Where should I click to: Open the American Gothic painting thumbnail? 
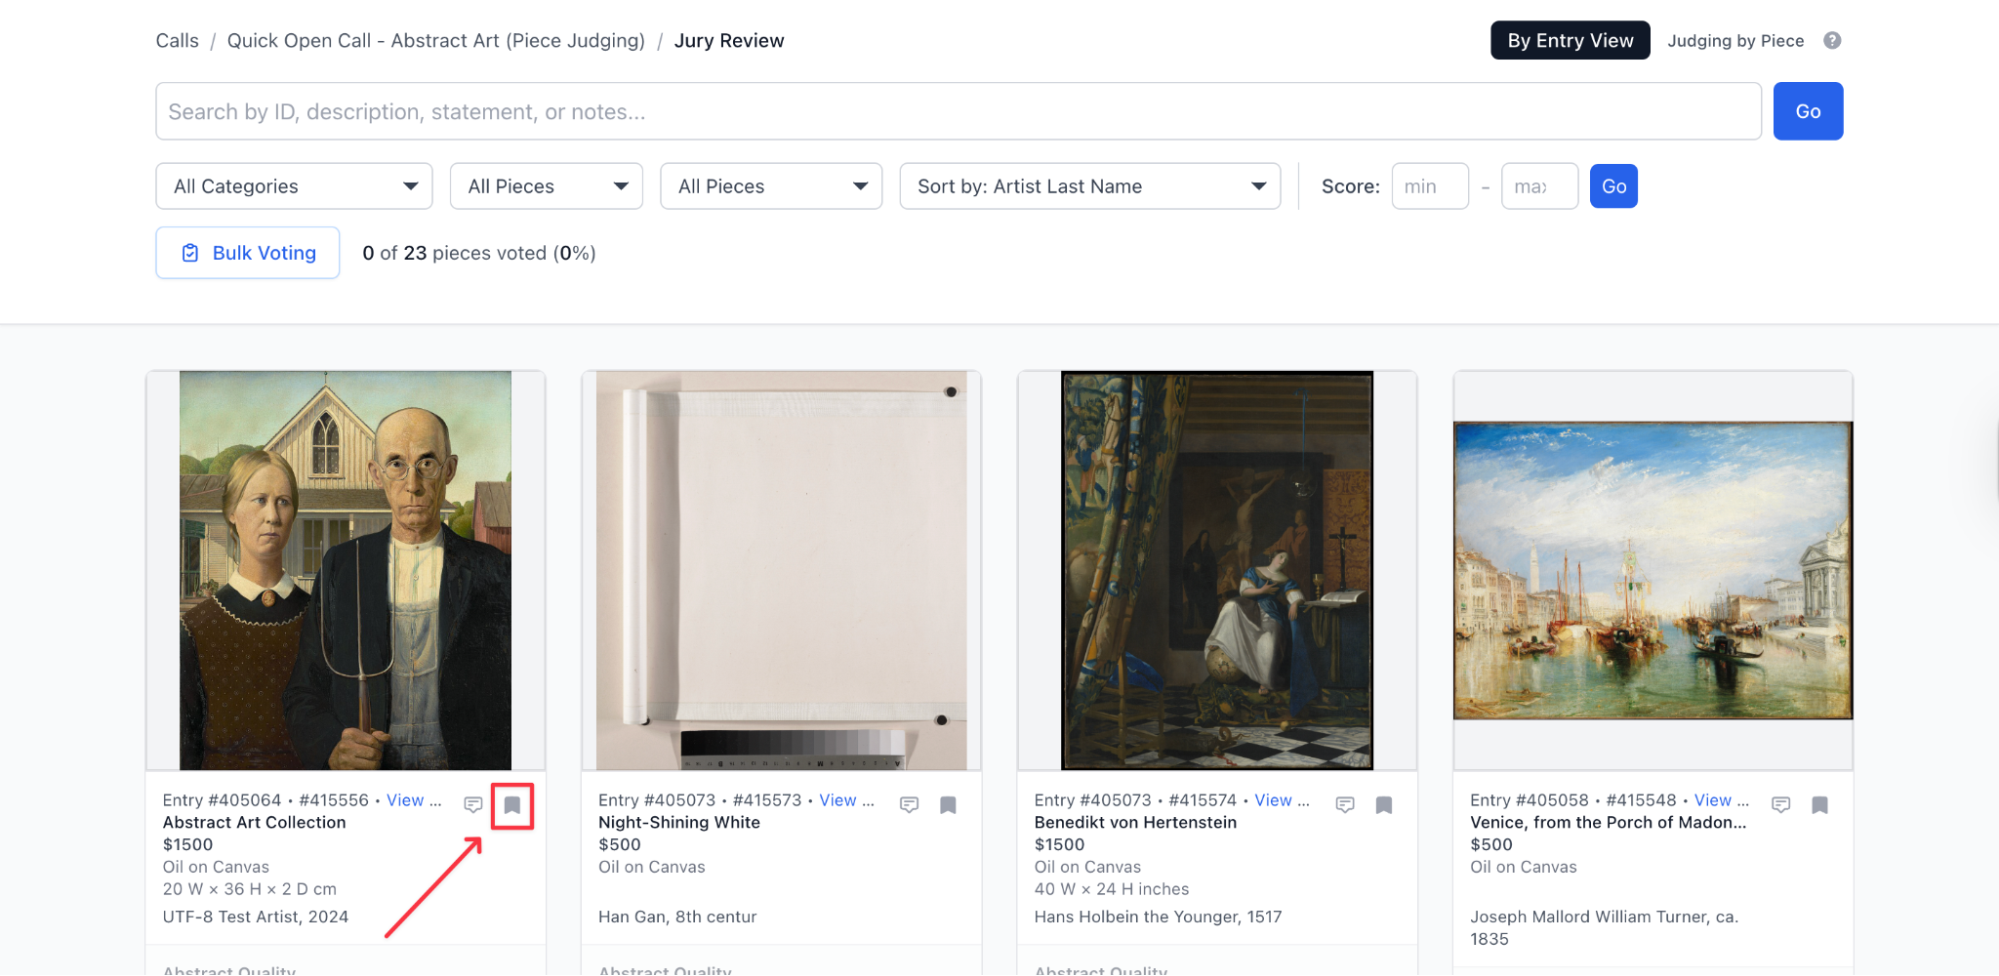[346, 571]
